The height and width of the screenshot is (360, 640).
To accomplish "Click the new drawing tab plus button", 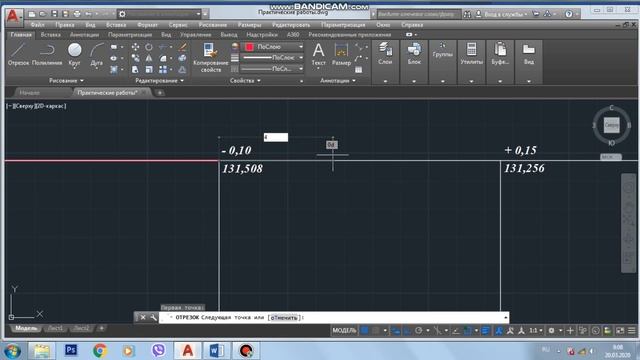I will click(160, 93).
